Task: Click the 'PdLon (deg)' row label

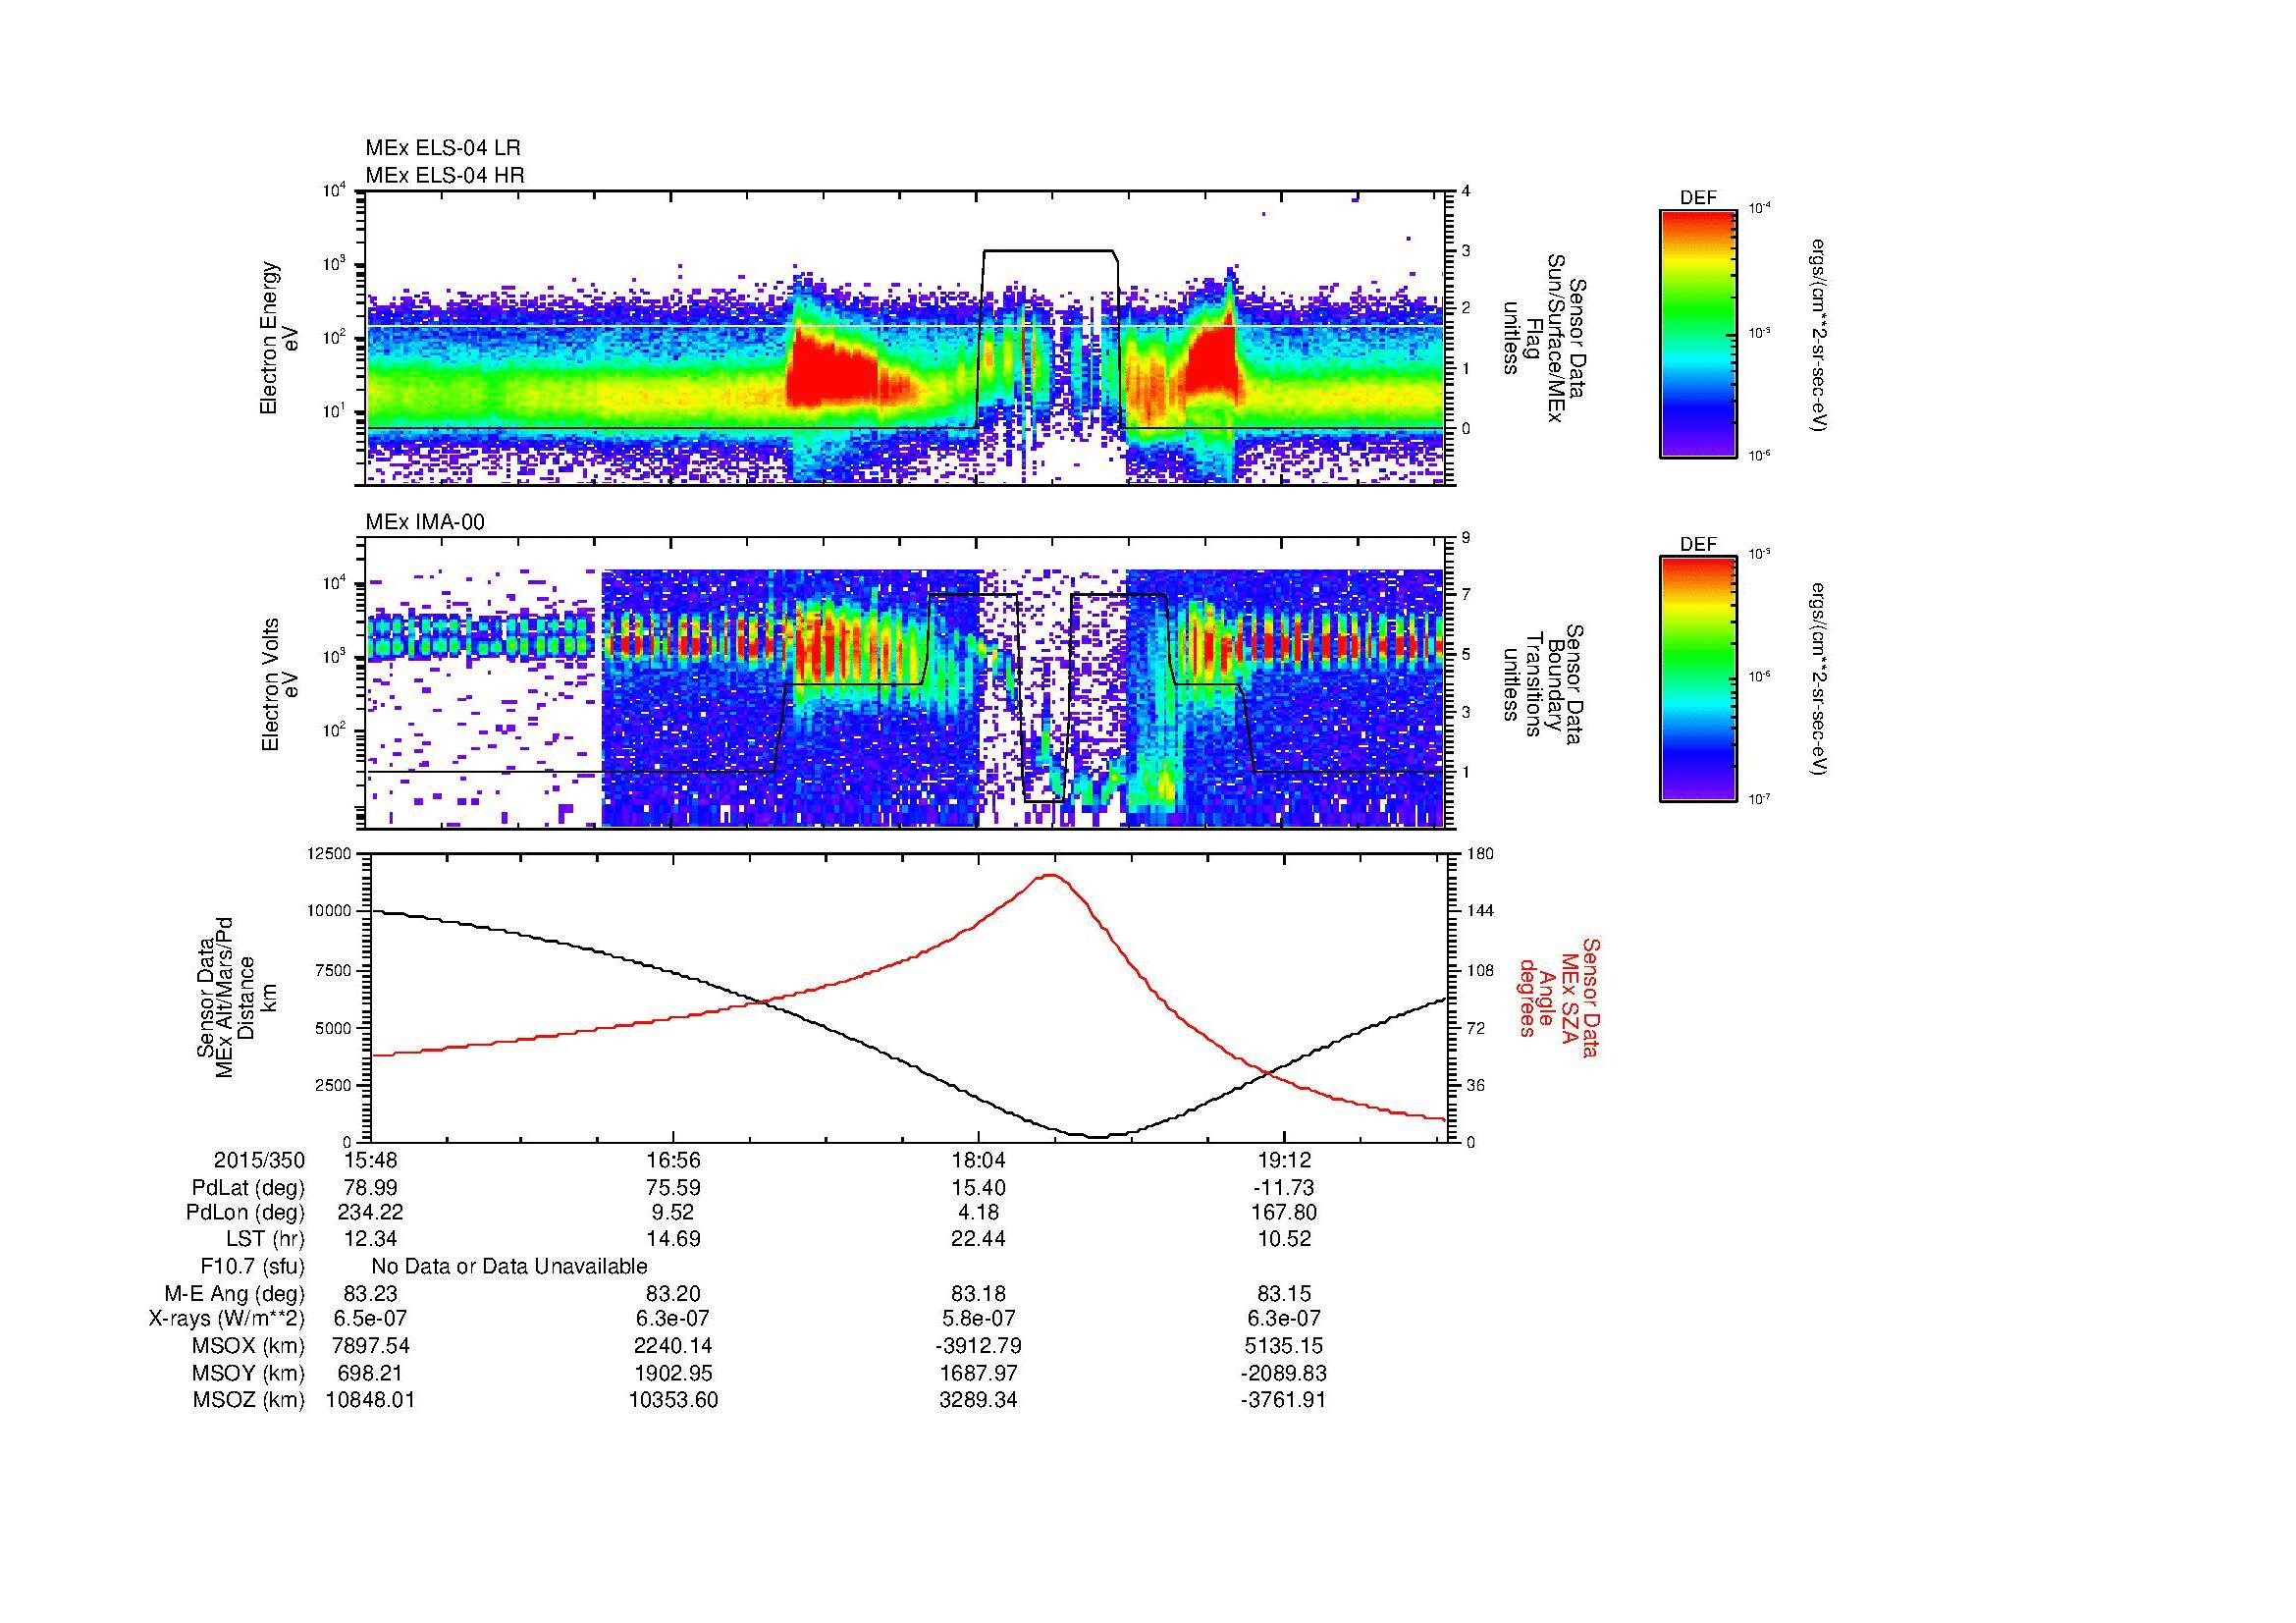Action: (246, 1213)
